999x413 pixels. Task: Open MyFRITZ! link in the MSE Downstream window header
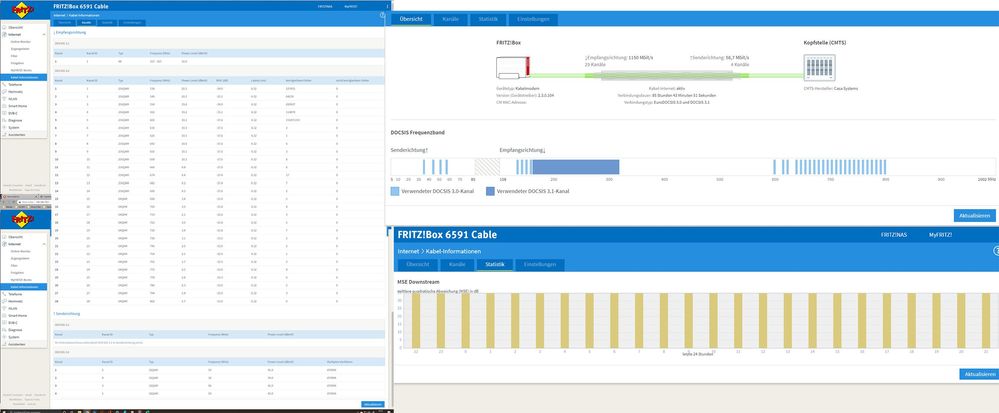(x=940, y=235)
